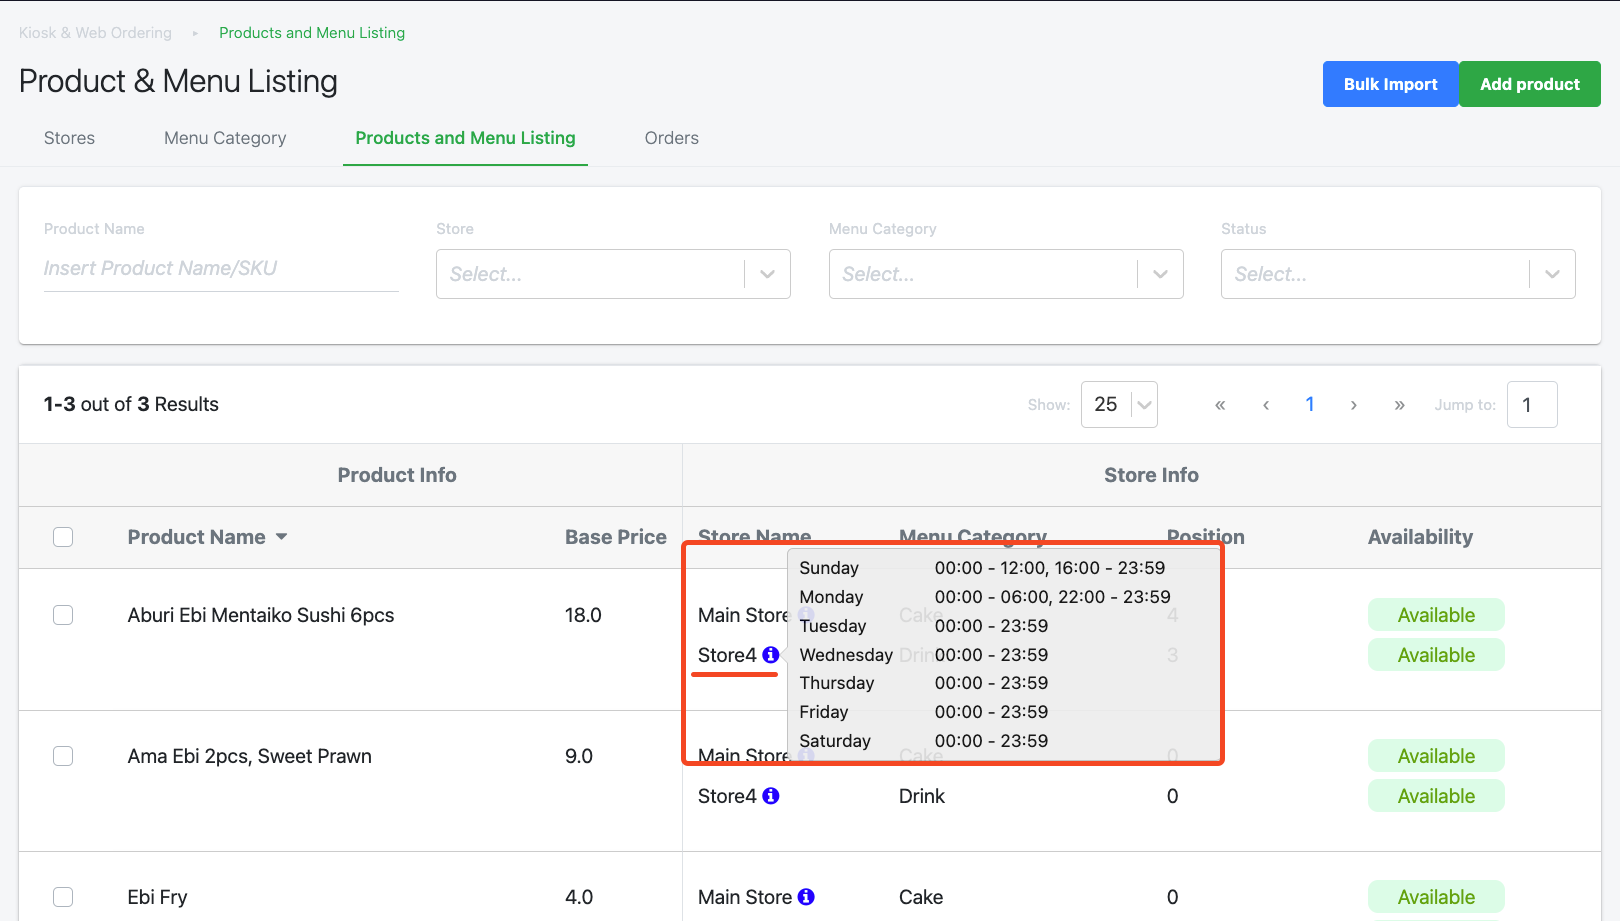
Task: Go to next page arrow
Action: (1354, 405)
